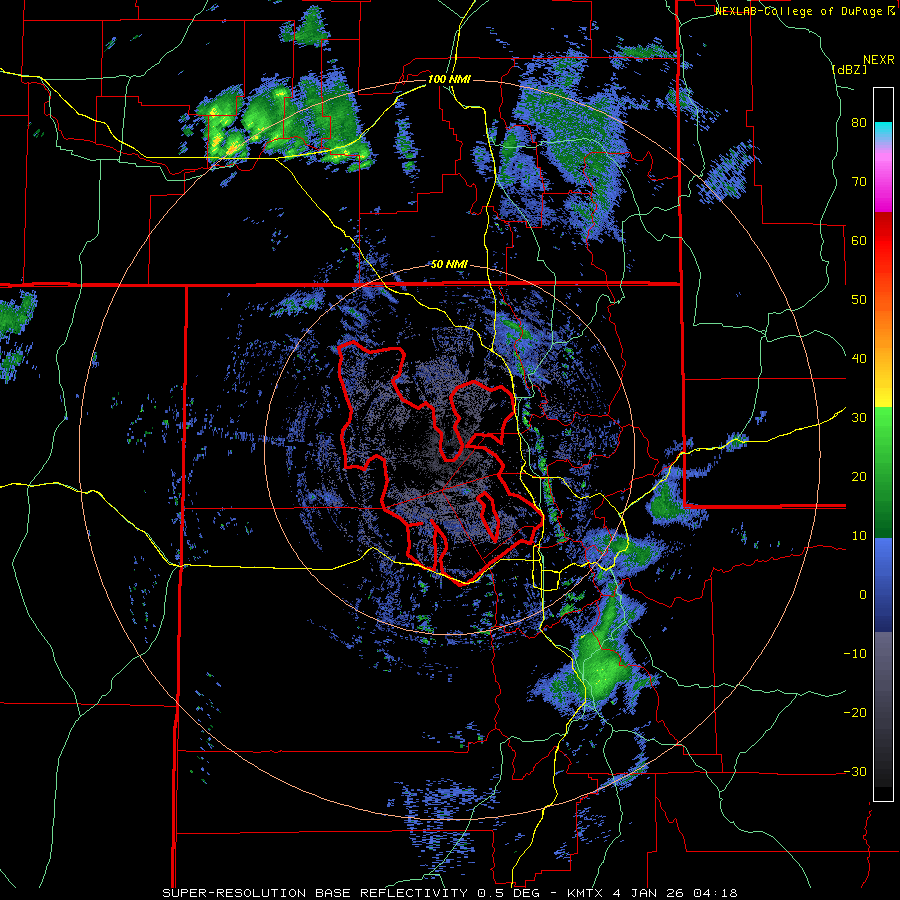Click the blue band of the color bar
The height and width of the screenshot is (900, 900).
click(x=883, y=585)
